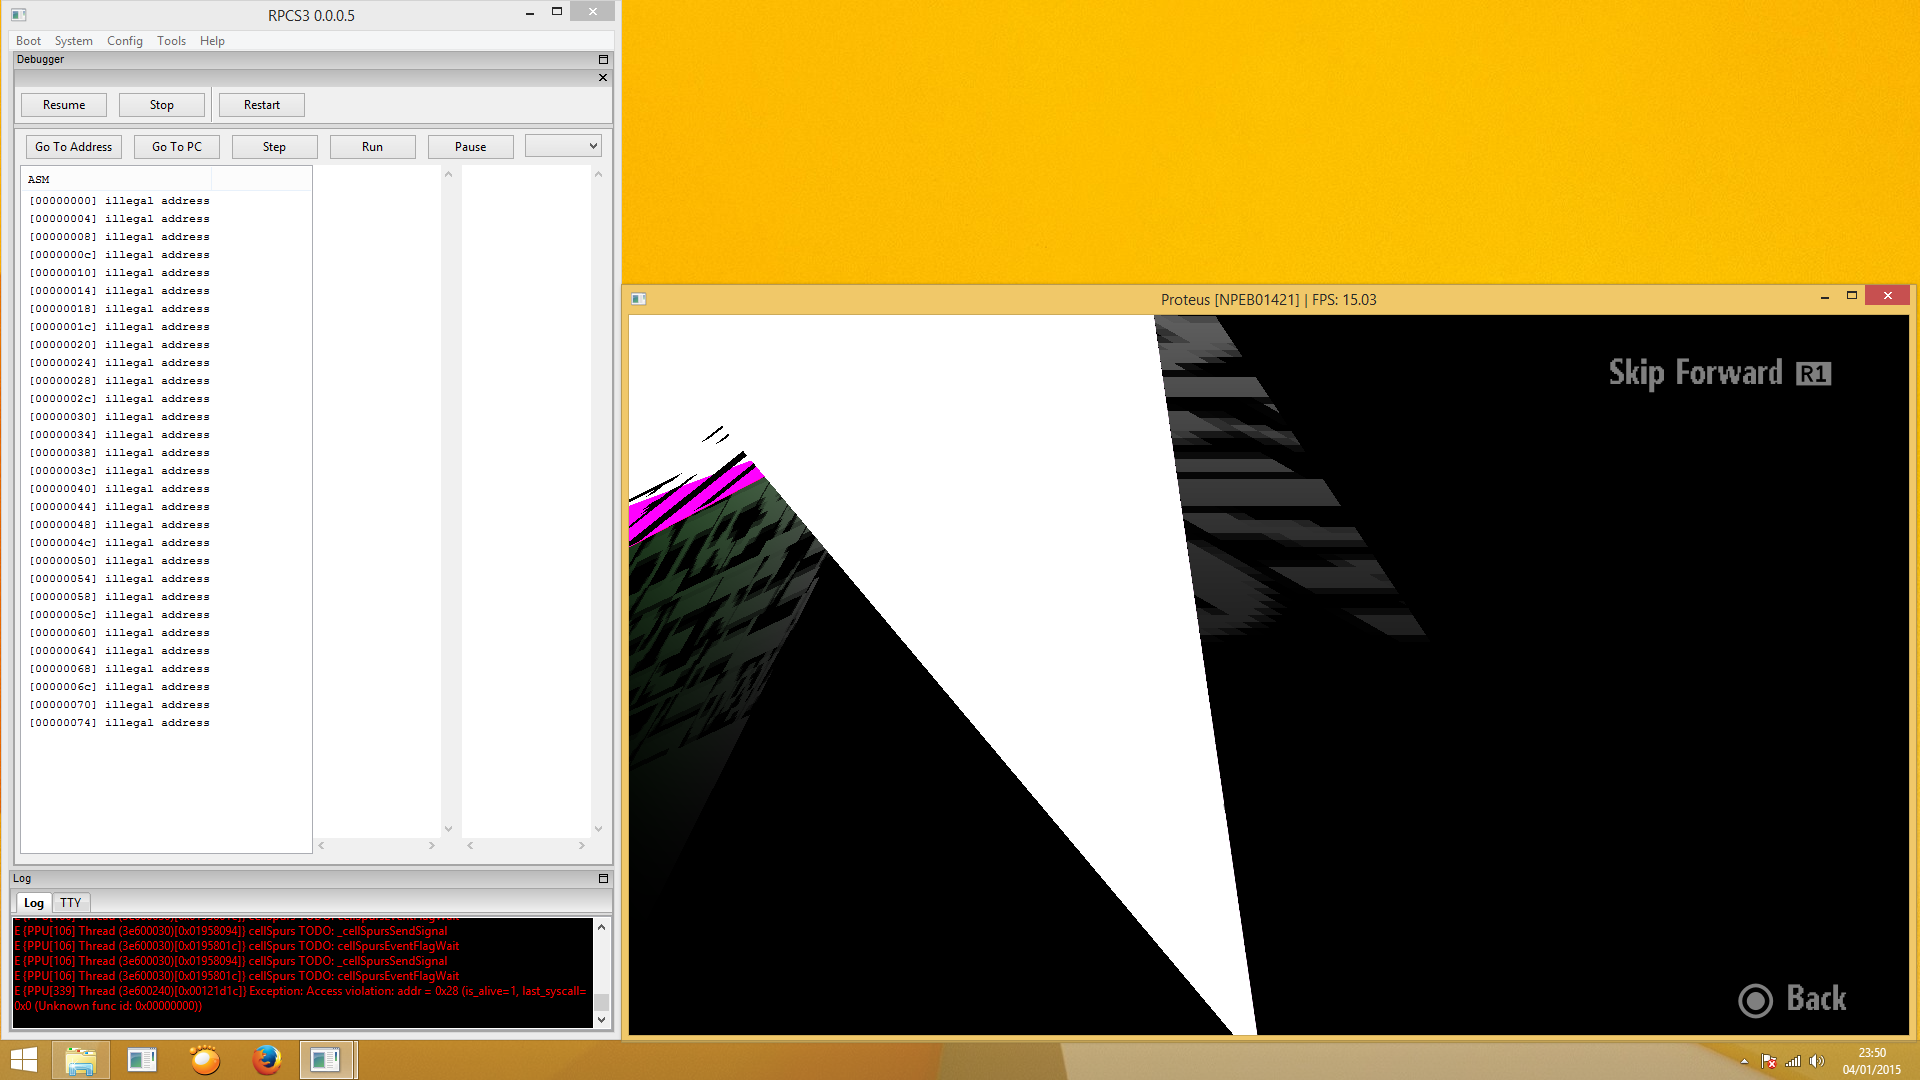Select disassembly row [00000060] illegal address
This screenshot has width=1920, height=1080.
tap(120, 633)
